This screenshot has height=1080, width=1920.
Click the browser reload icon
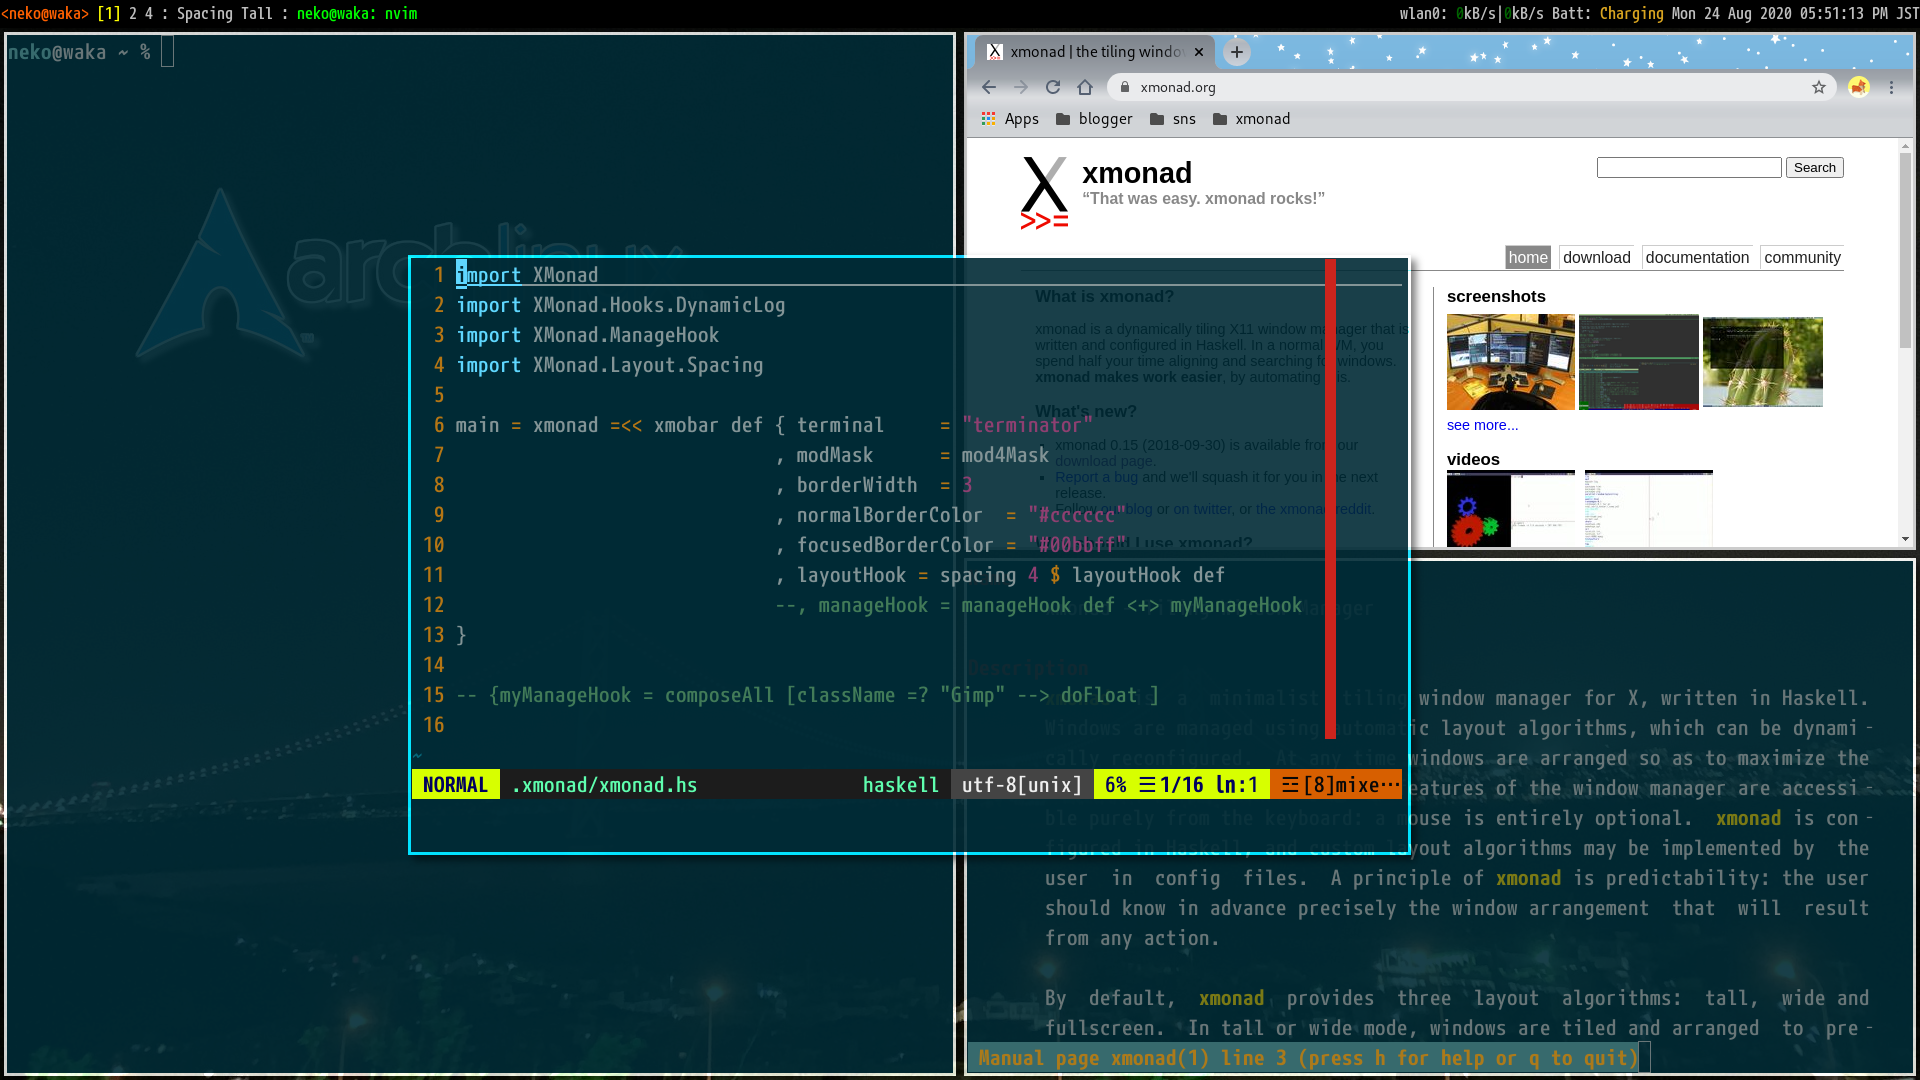(x=1053, y=87)
